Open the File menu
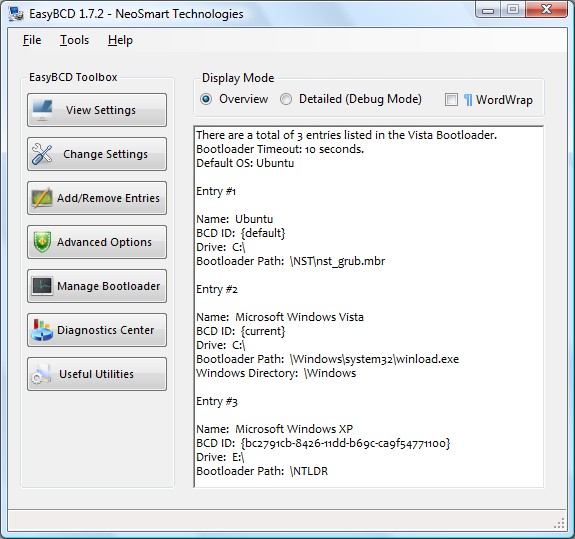Screen dimensions: 575x539 tap(32, 40)
